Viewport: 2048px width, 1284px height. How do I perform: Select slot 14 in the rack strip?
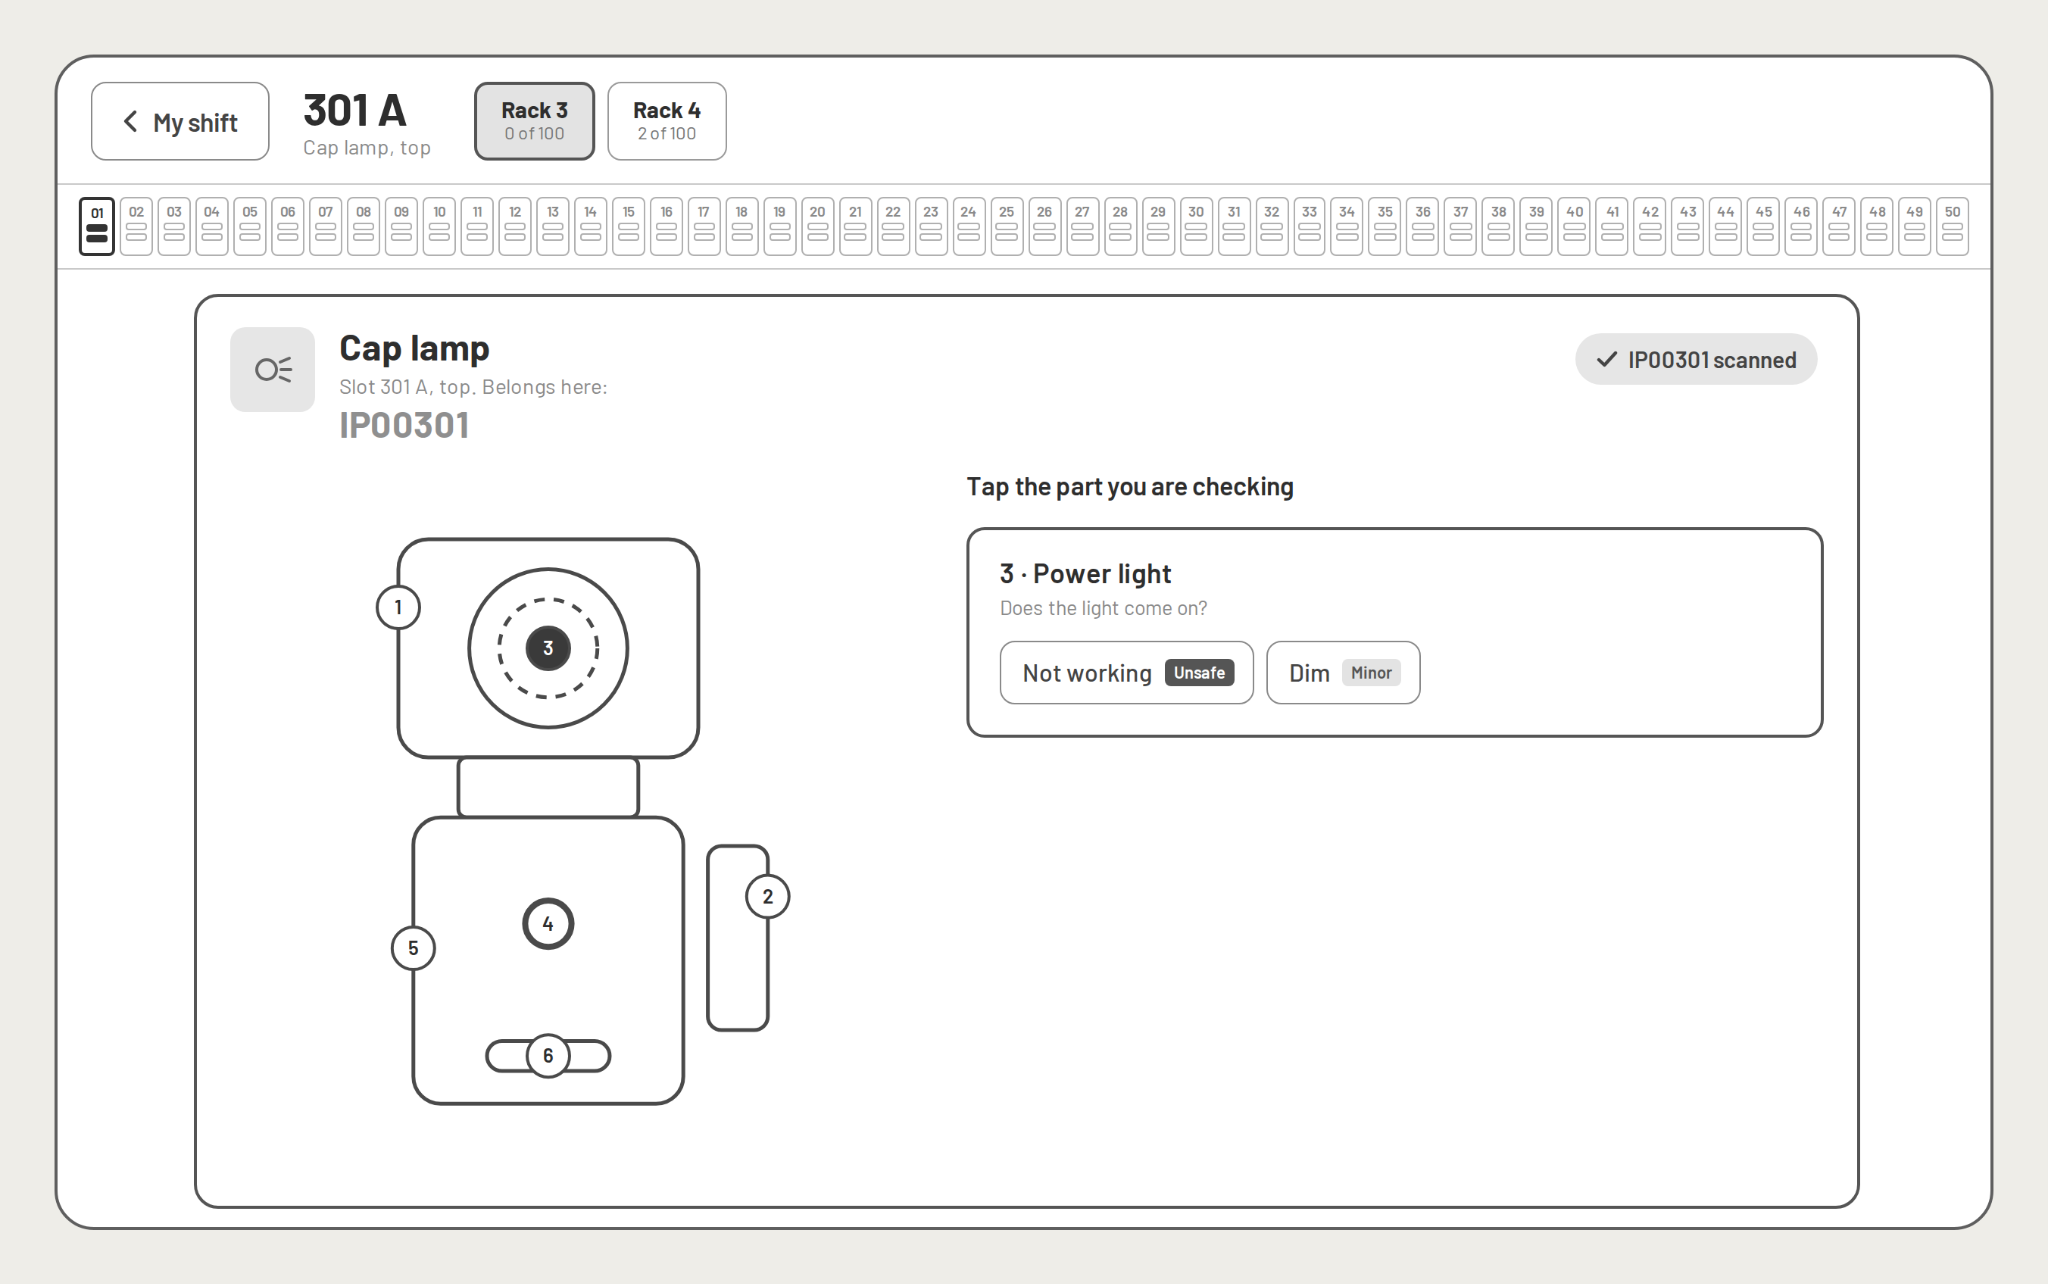point(591,226)
